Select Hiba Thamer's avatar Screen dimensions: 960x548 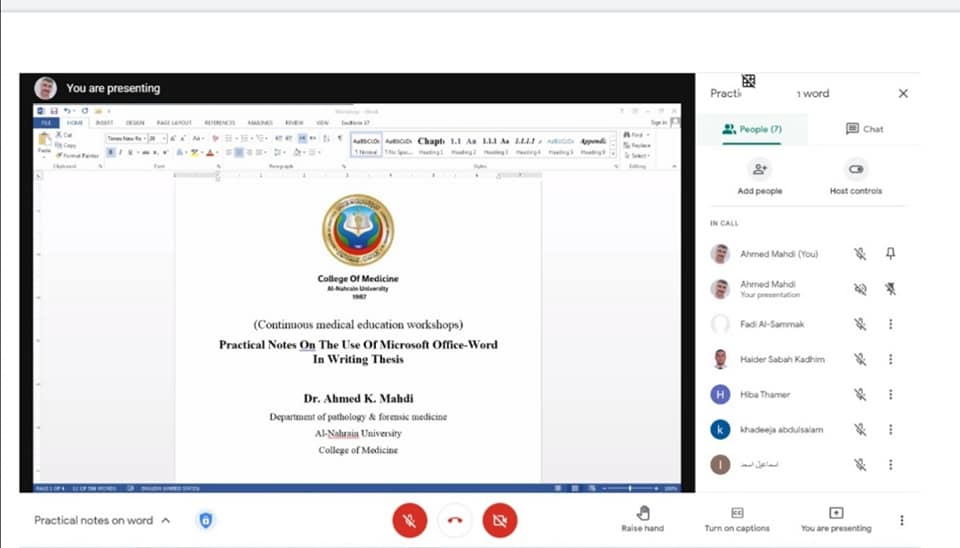(720, 394)
